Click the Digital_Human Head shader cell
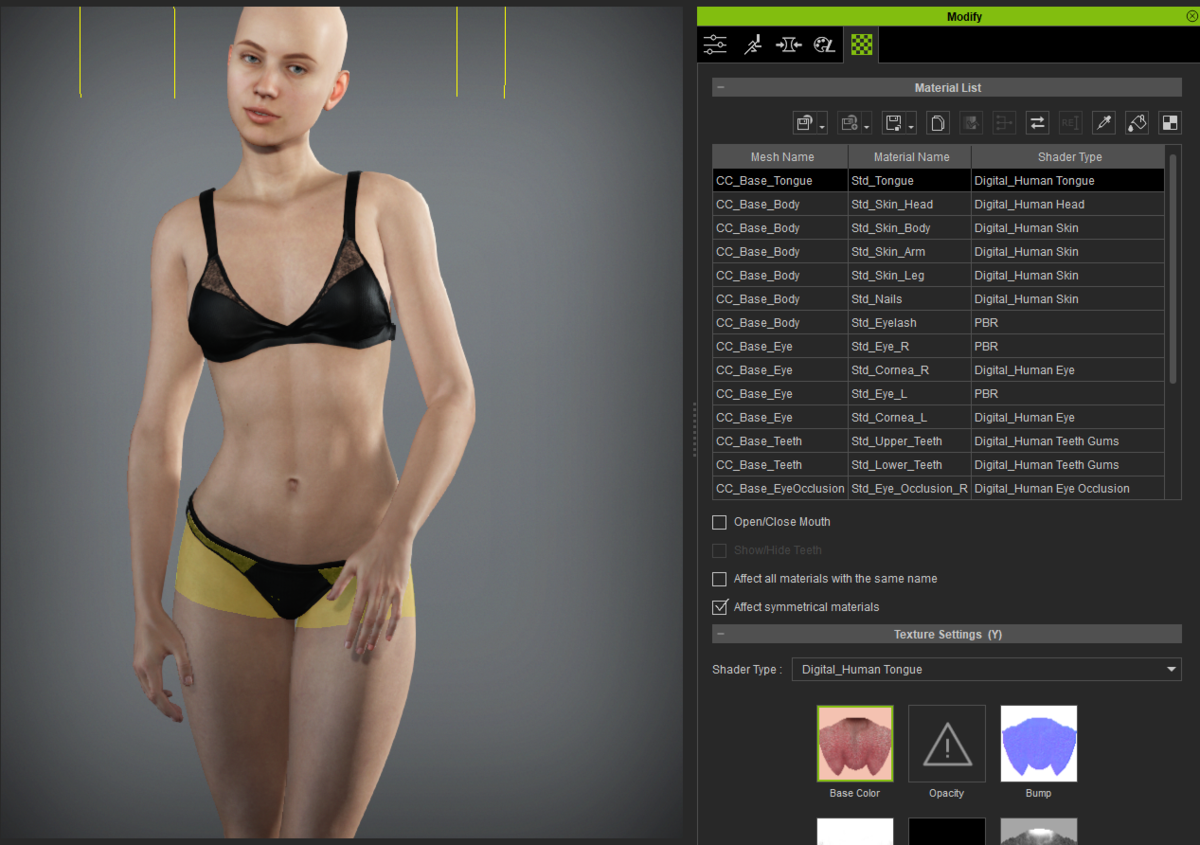1200x845 pixels. (x=1068, y=204)
